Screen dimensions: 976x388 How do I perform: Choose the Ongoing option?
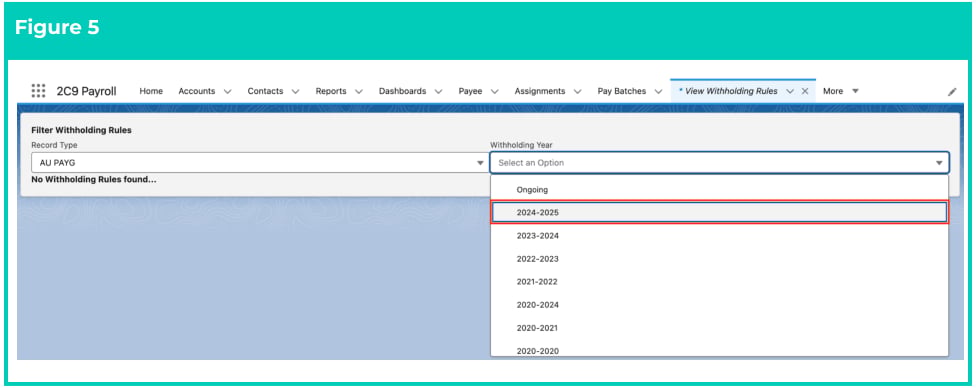pos(720,189)
